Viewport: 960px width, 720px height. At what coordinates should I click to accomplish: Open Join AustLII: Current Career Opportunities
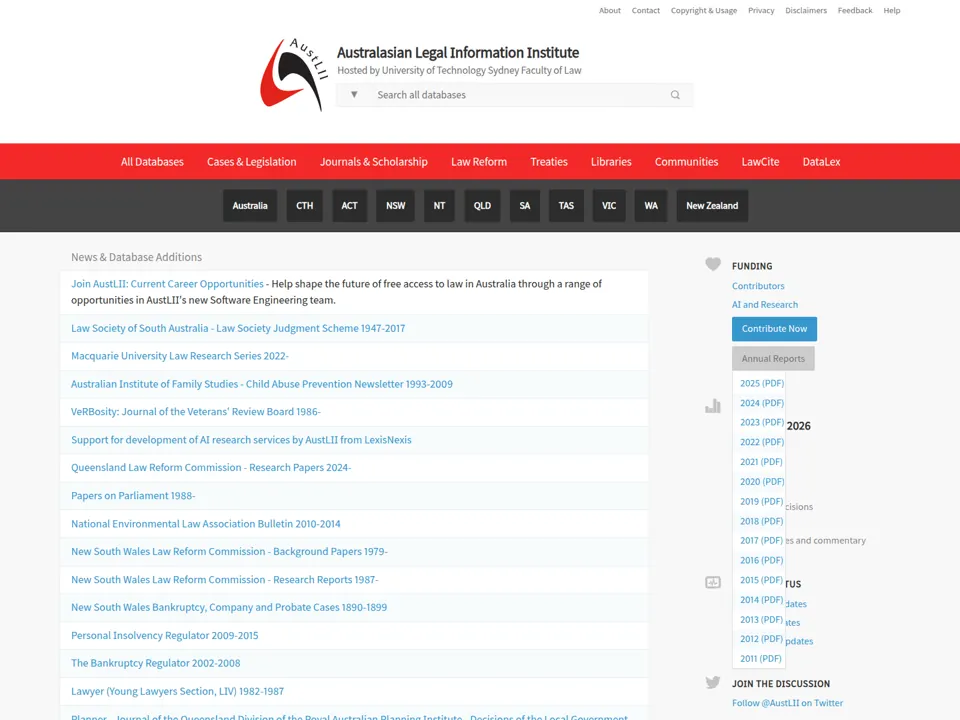click(x=167, y=284)
